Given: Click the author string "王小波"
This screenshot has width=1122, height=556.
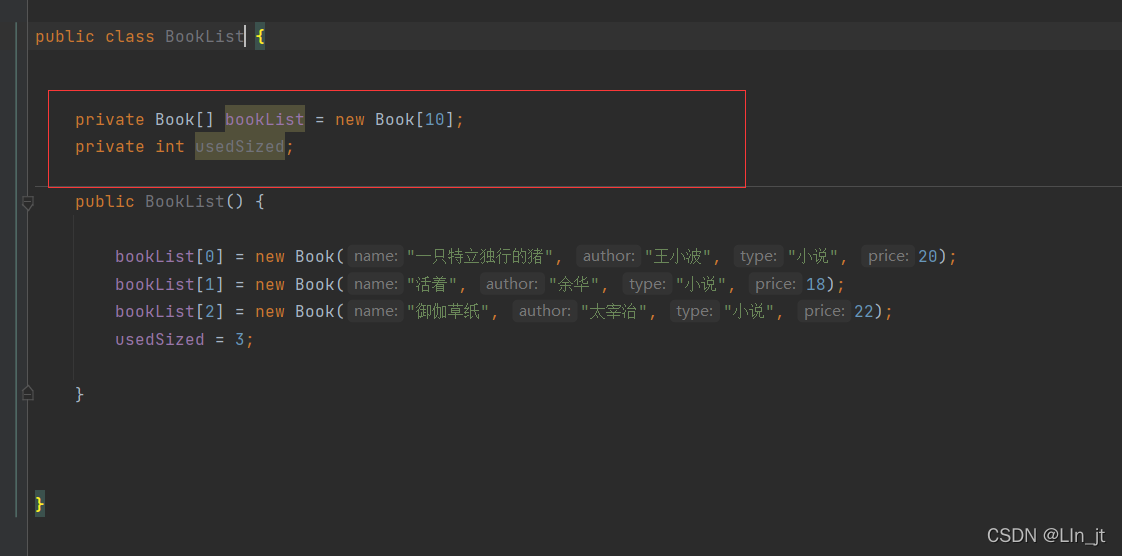Looking at the screenshot, I should tap(678, 256).
